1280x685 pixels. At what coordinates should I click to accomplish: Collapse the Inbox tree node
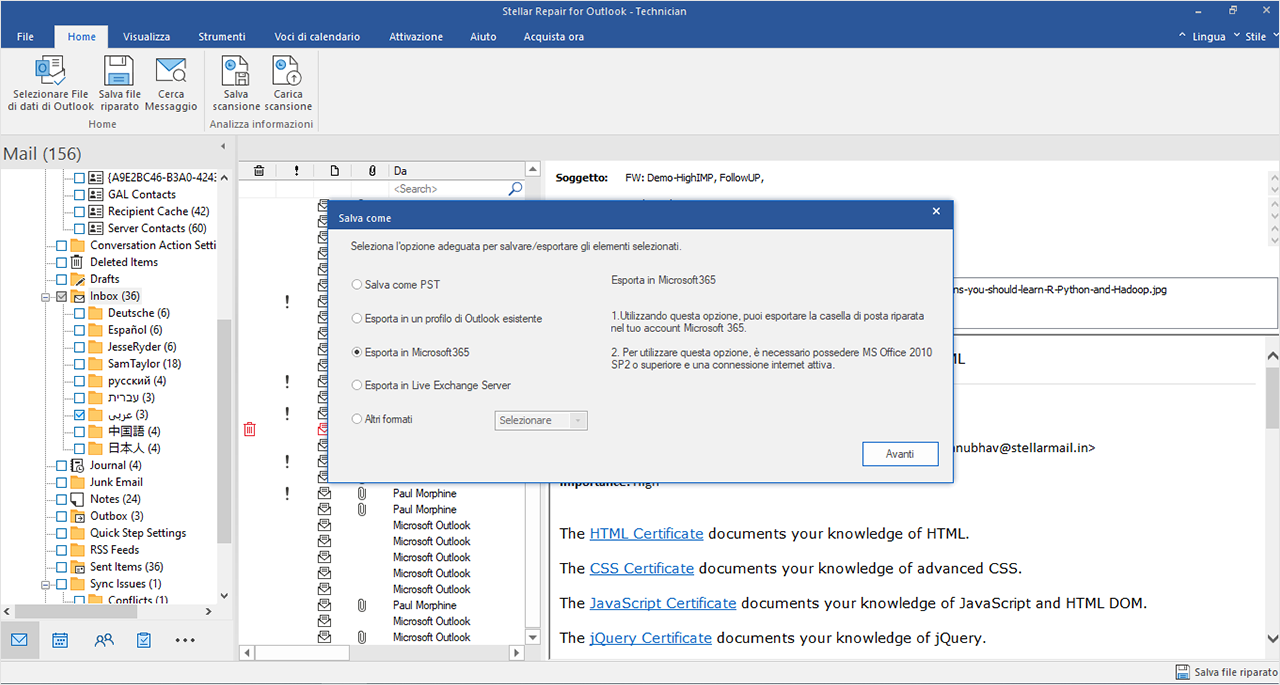point(46,297)
